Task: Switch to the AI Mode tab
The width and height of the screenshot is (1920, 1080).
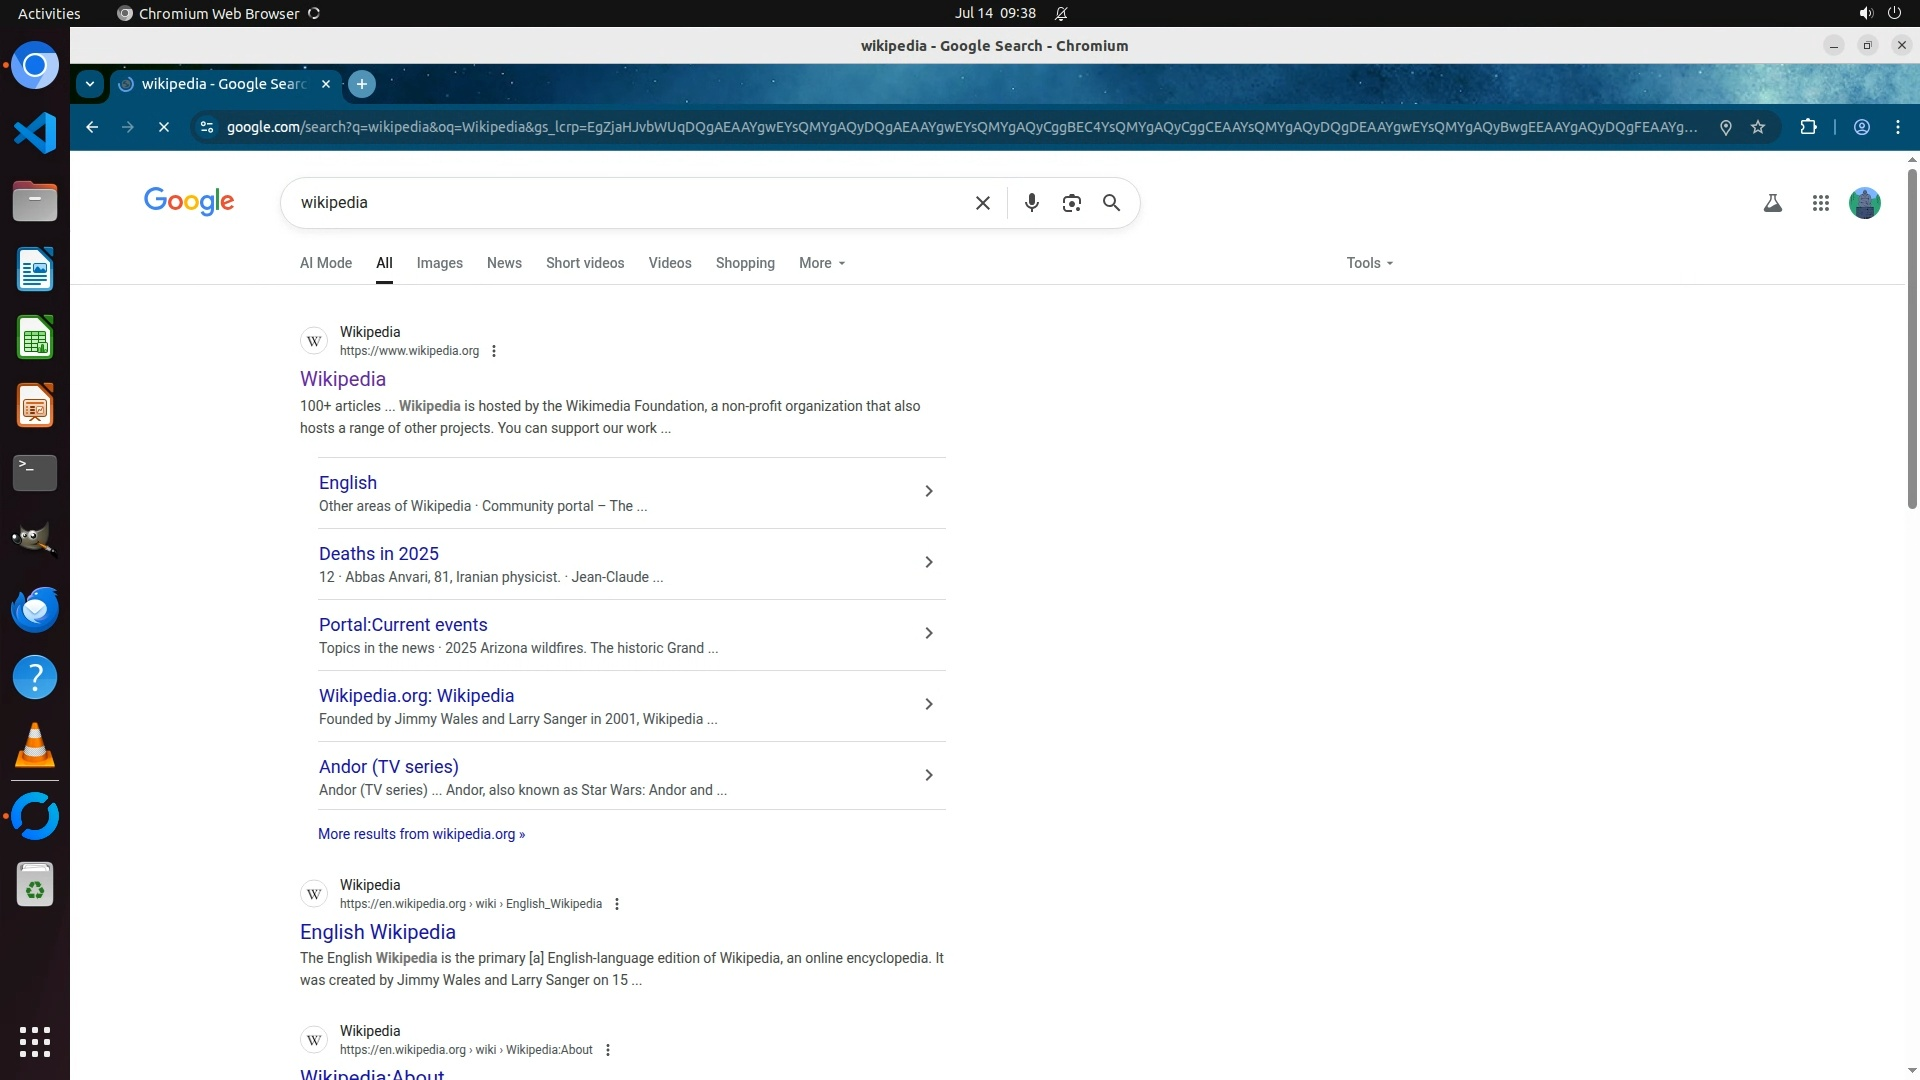Action: (x=325, y=263)
